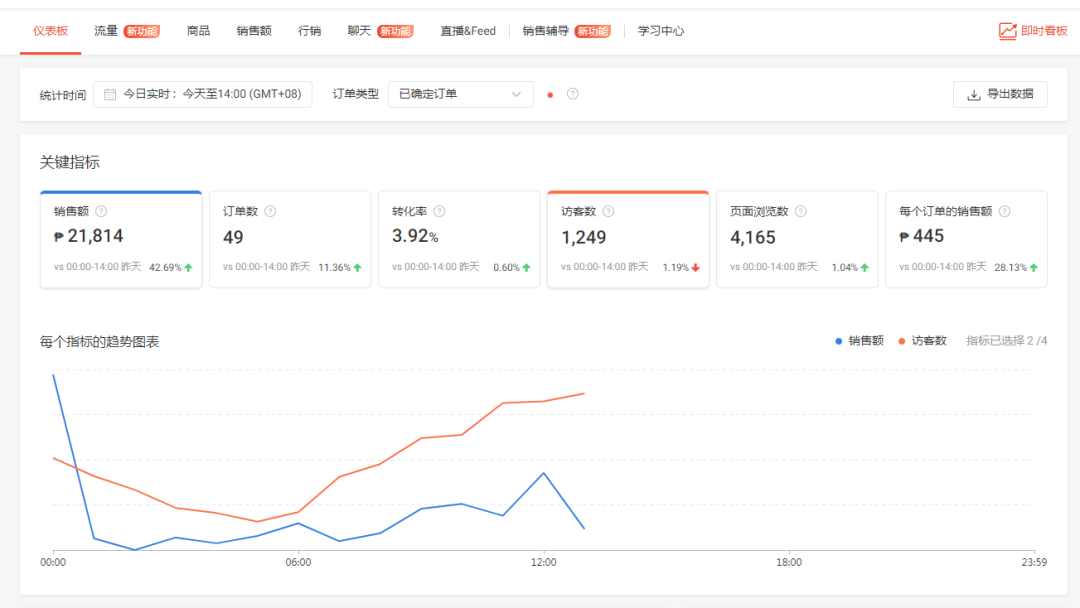Toggle the 订单数 metric card

click(290, 239)
